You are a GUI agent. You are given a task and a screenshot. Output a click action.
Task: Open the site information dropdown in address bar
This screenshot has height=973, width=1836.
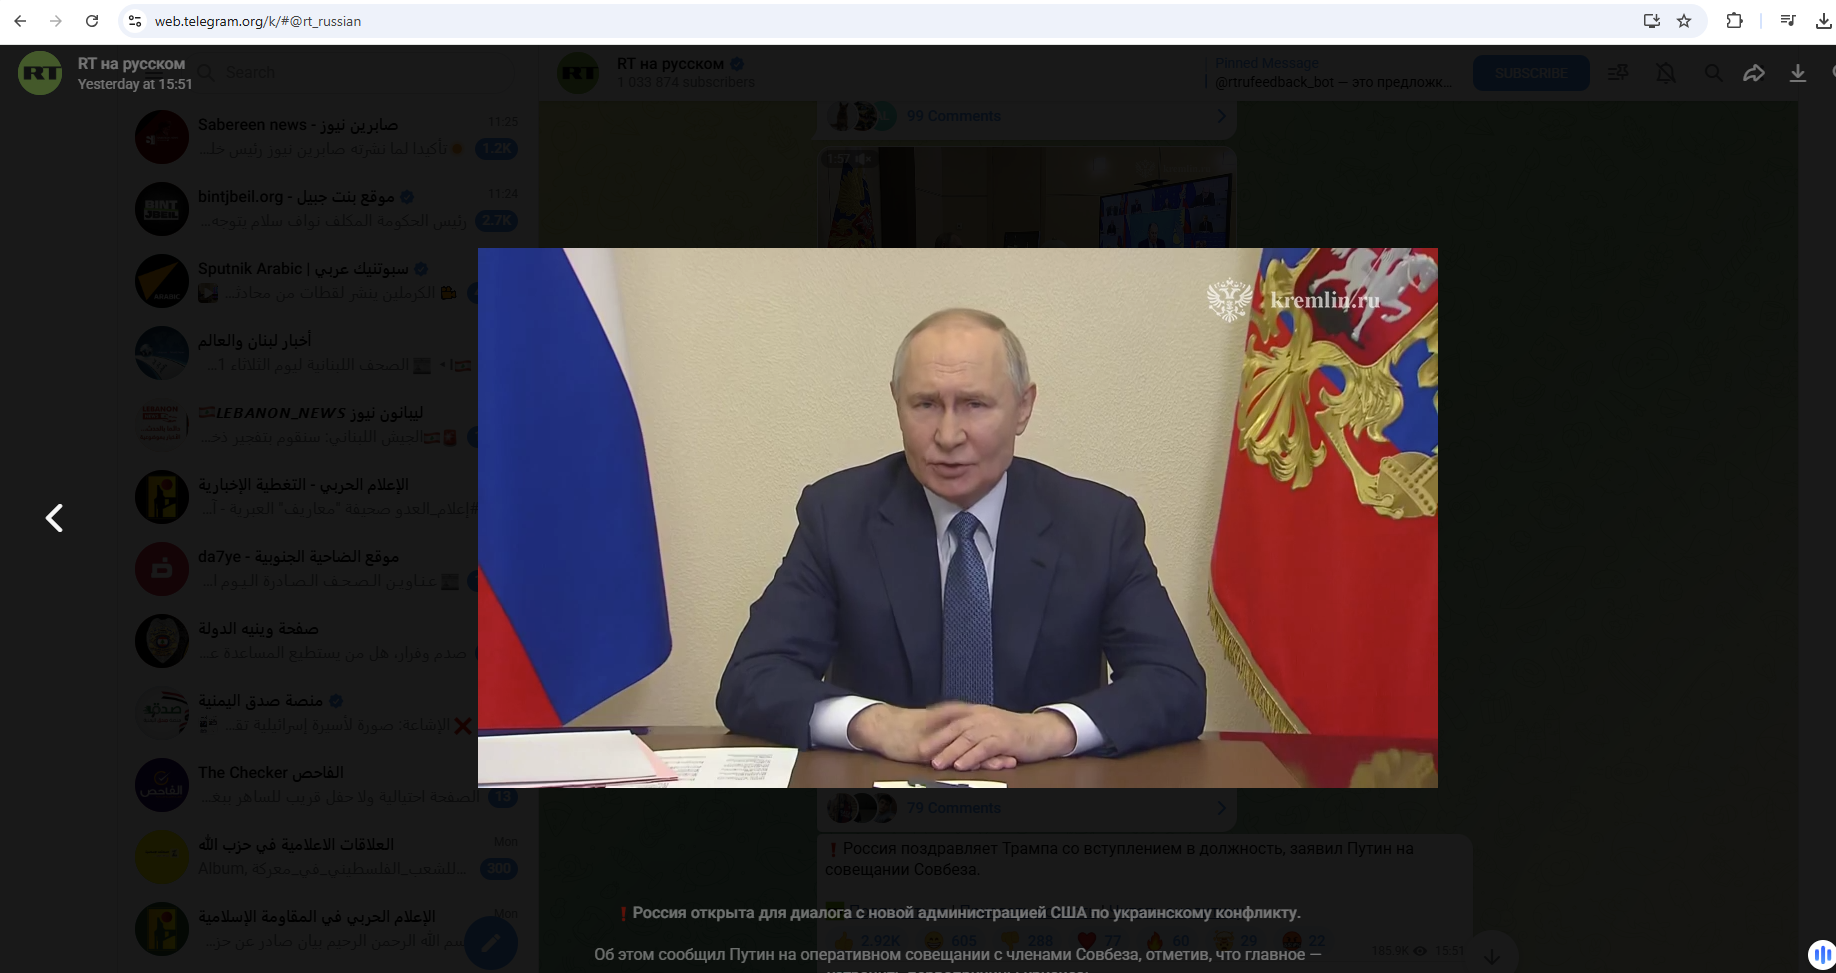pyautogui.click(x=135, y=21)
